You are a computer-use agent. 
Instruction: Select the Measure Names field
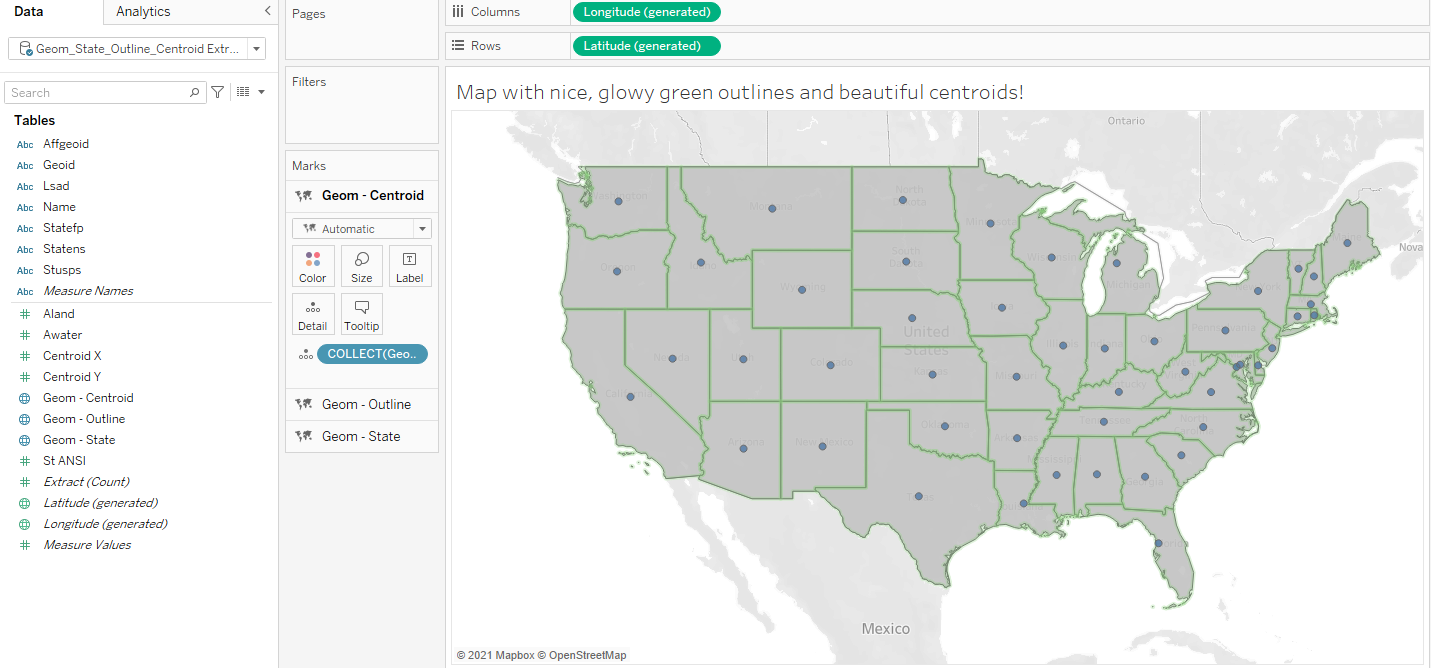(88, 291)
